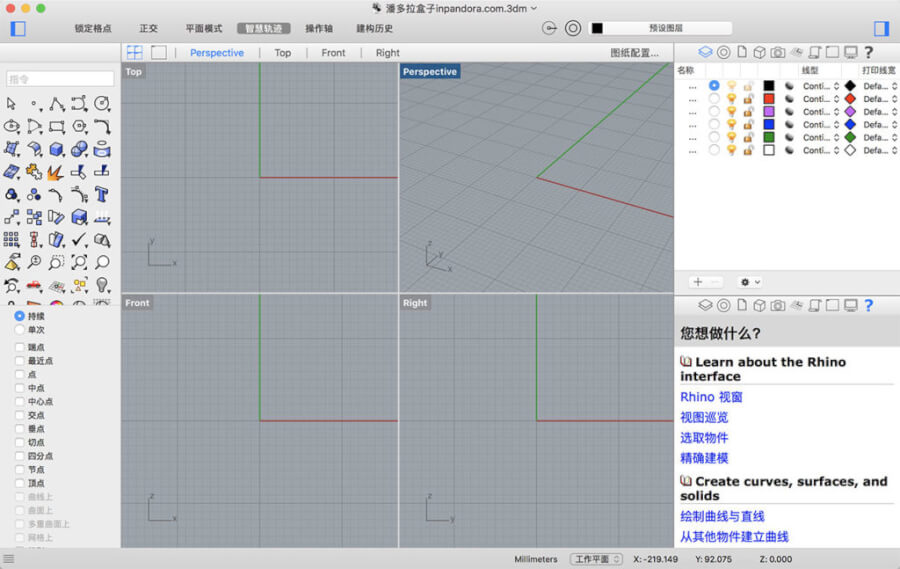Enable the 中点 snap checkbox
The image size is (900, 569).
pos(20,388)
